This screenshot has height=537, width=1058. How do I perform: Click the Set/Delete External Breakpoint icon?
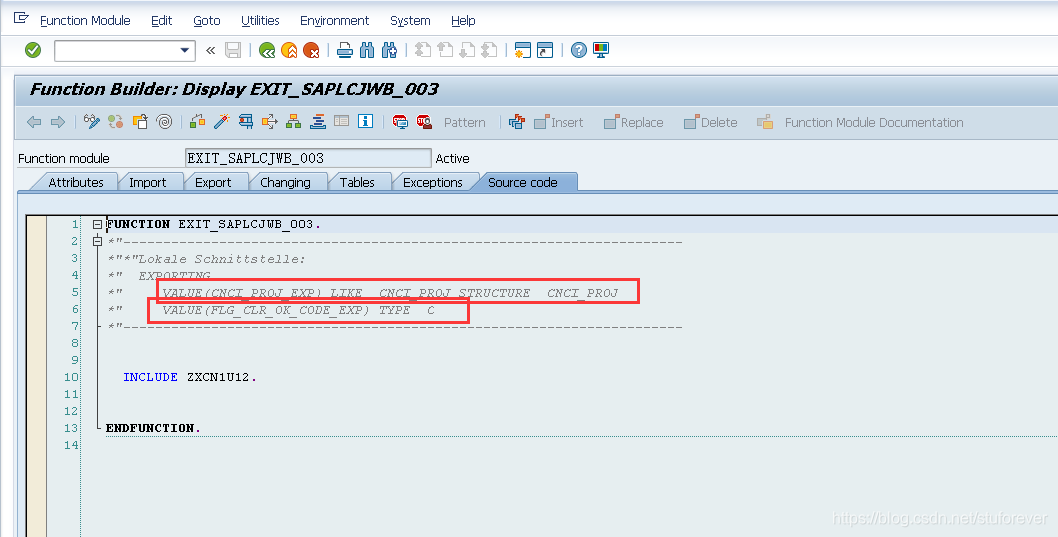coord(424,121)
